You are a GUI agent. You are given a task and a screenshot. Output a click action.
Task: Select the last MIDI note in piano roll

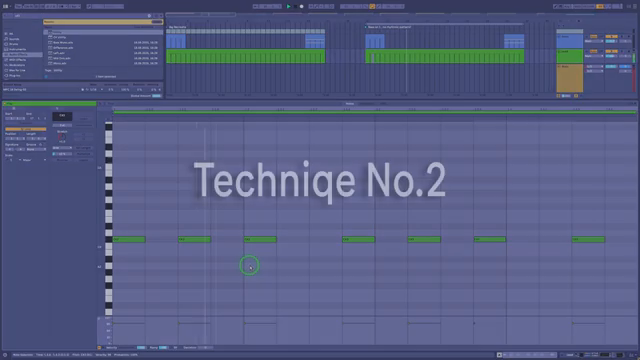click(588, 240)
